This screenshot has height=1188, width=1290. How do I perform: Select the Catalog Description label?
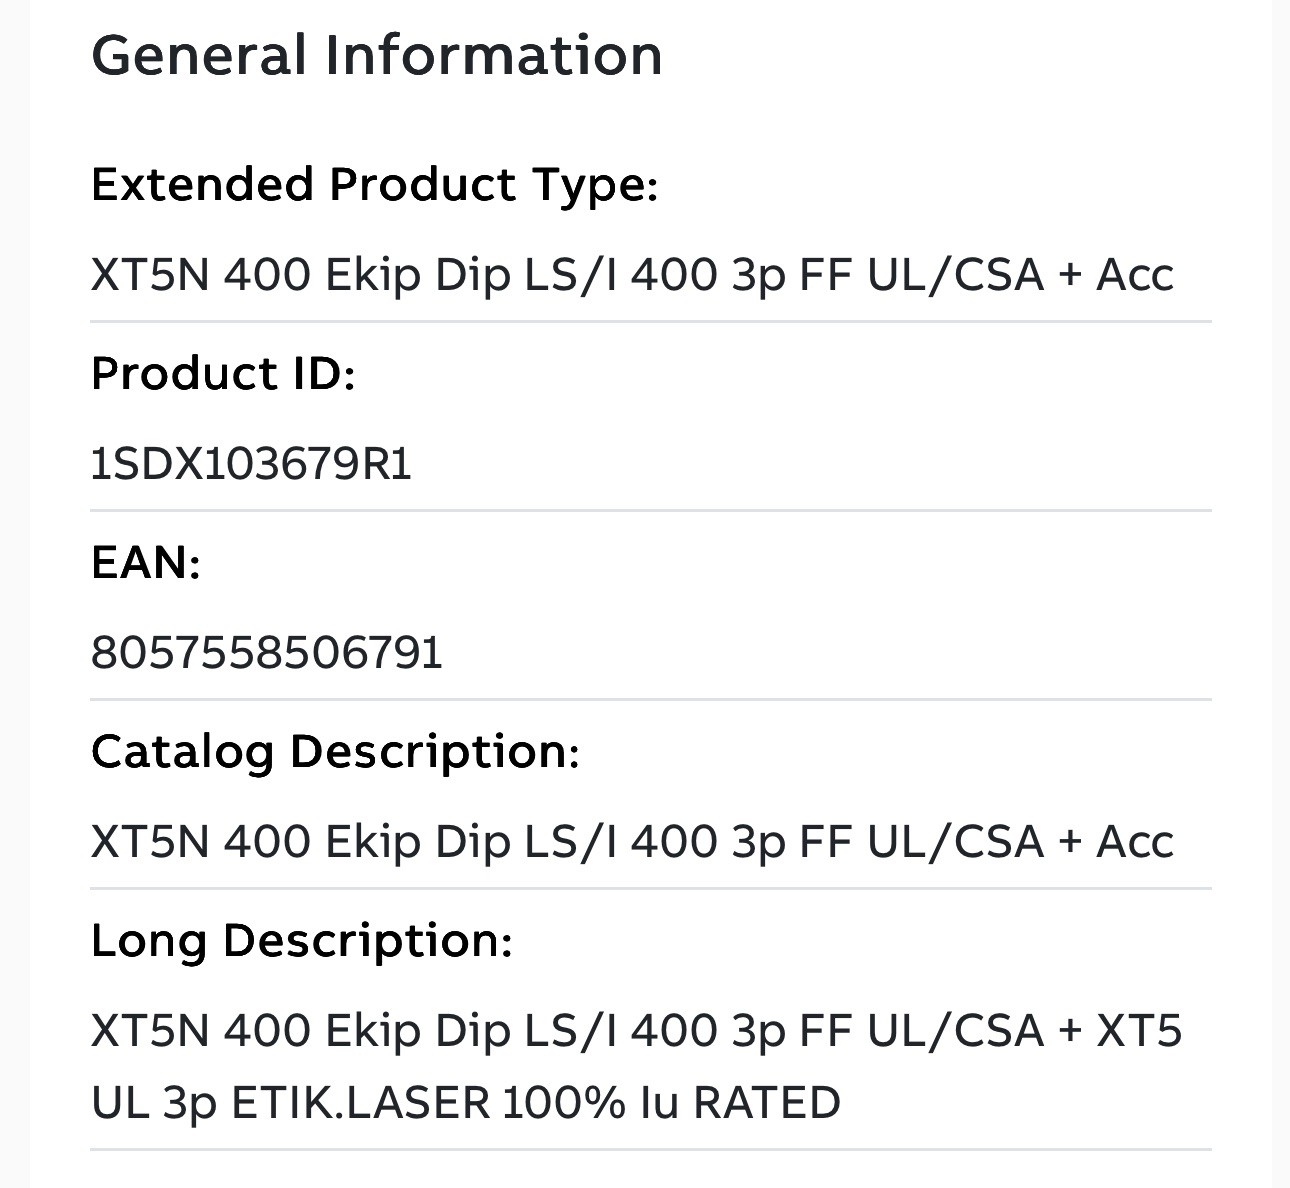click(335, 752)
